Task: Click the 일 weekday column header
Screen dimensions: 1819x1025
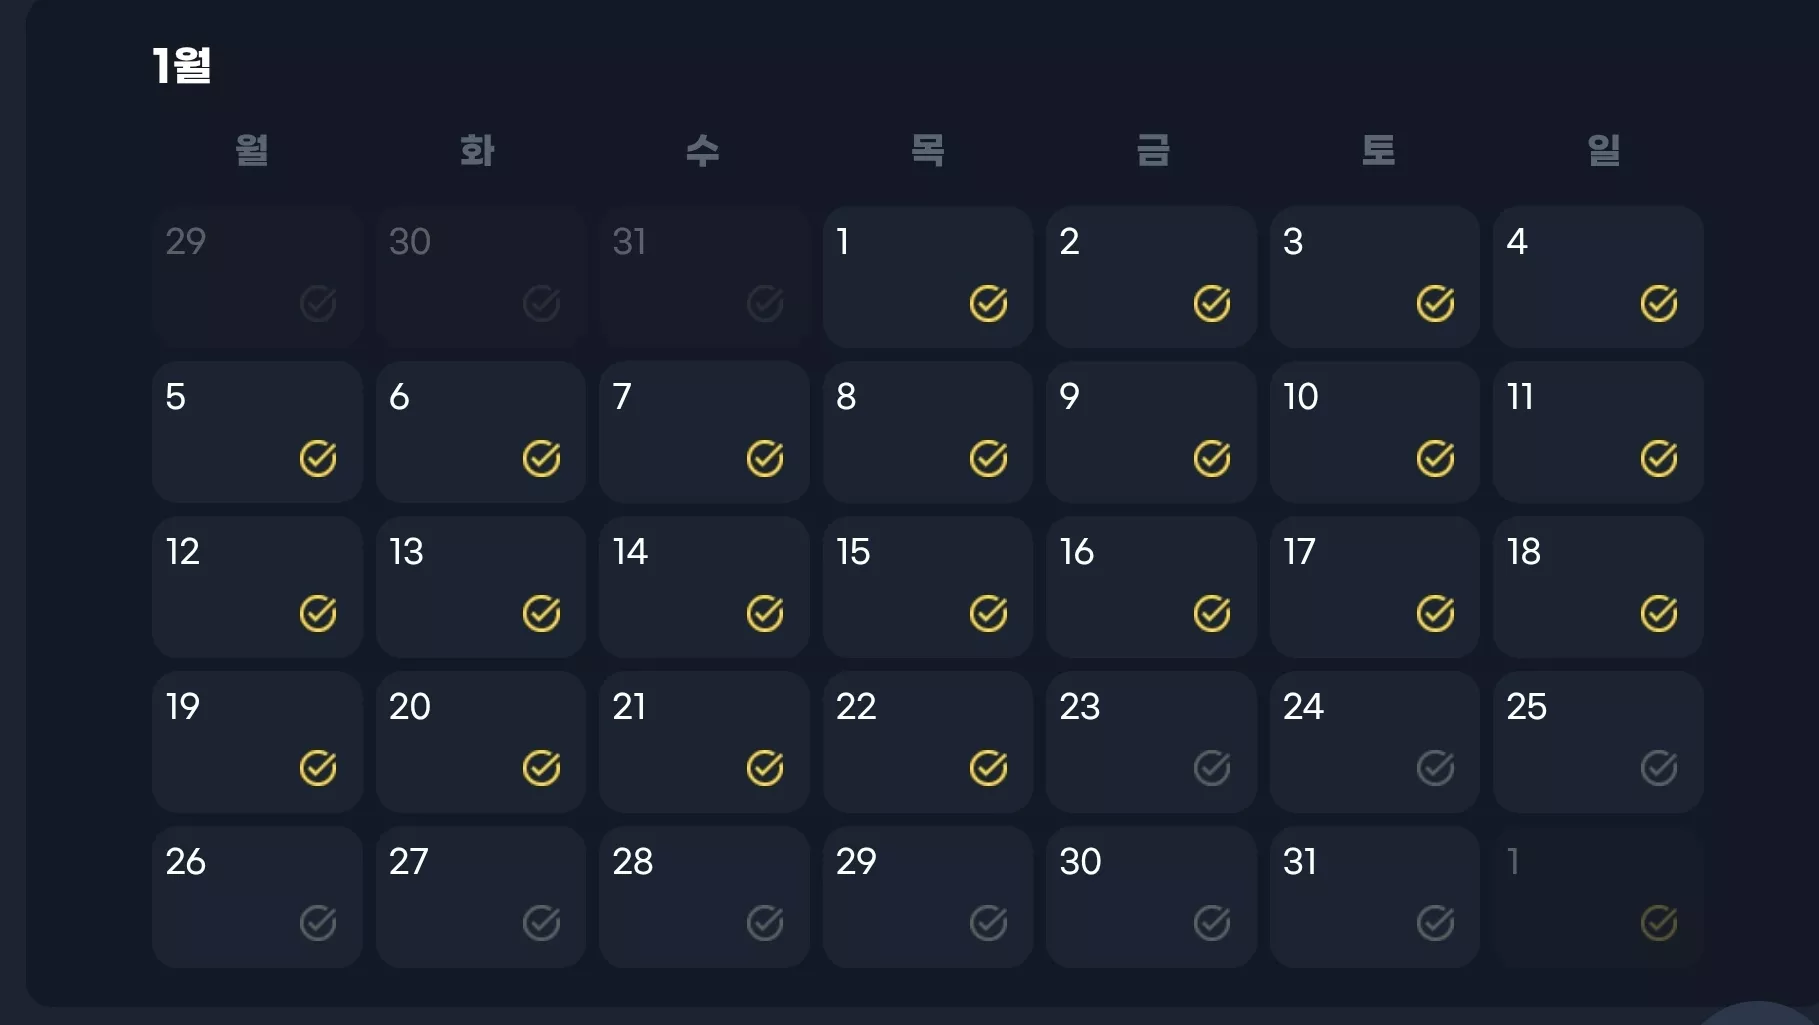Action: tap(1604, 150)
